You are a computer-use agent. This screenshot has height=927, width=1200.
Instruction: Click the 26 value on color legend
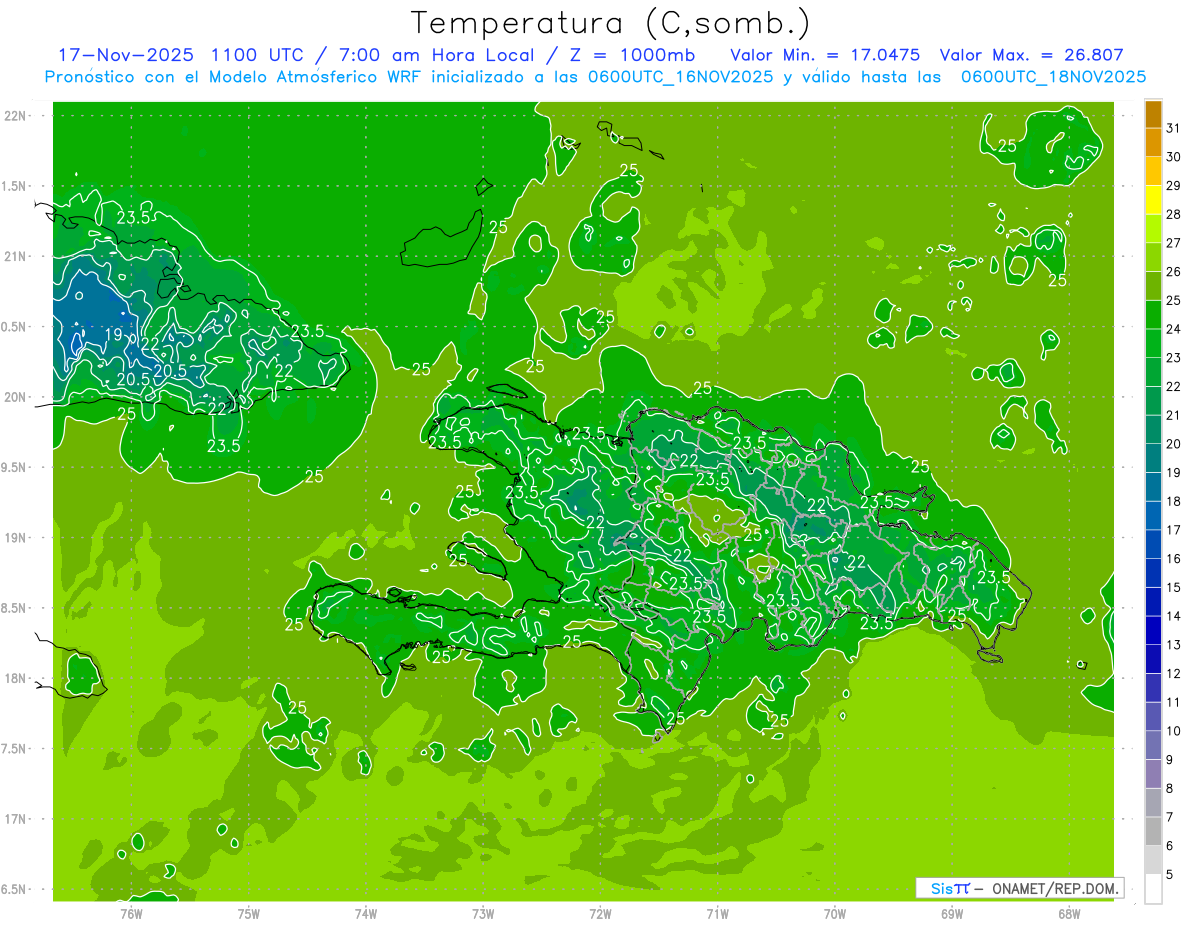(1174, 271)
